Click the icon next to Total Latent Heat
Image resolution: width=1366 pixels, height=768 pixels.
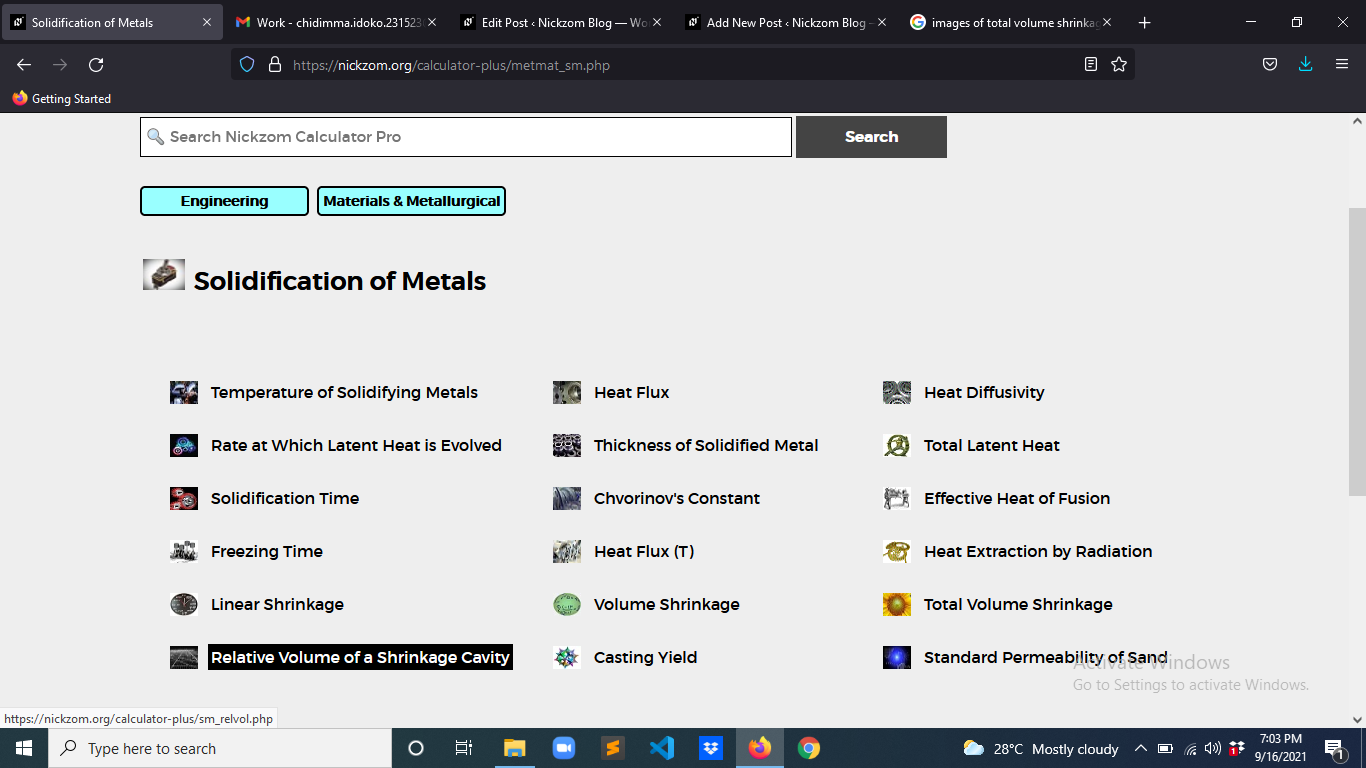tap(897, 445)
